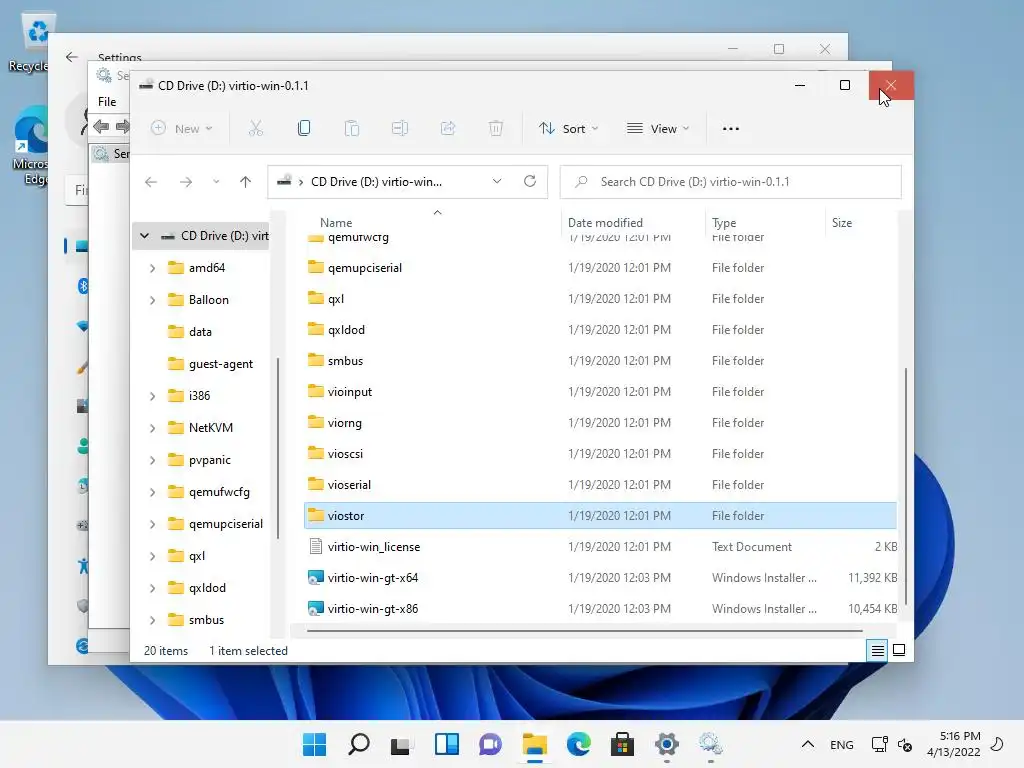
Task: Expand amd64 folder in navigation tree
Action: coord(152,268)
